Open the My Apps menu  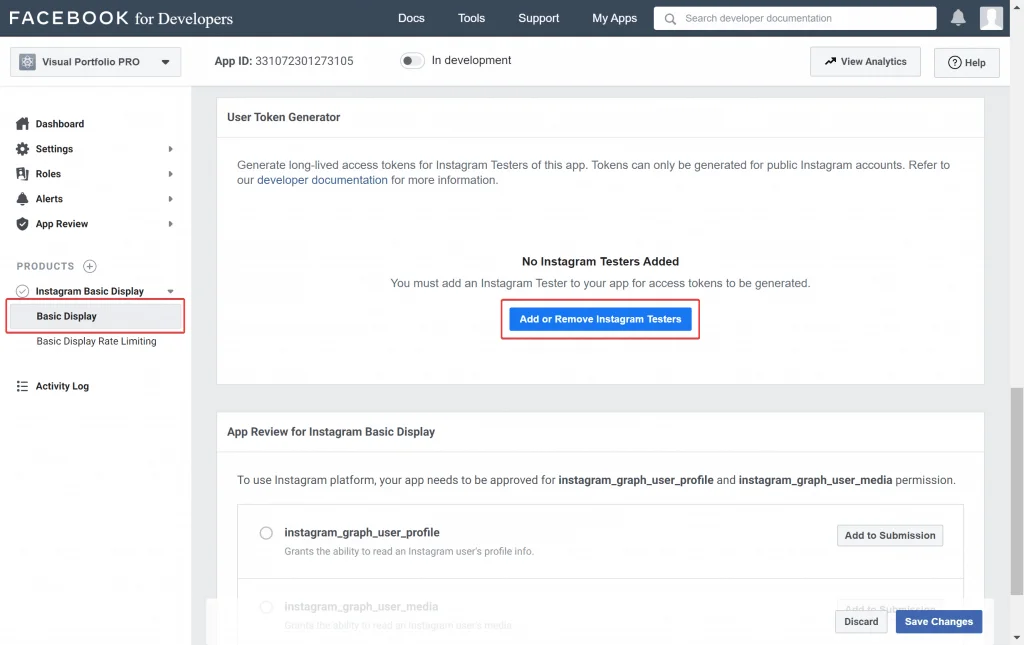tap(615, 18)
